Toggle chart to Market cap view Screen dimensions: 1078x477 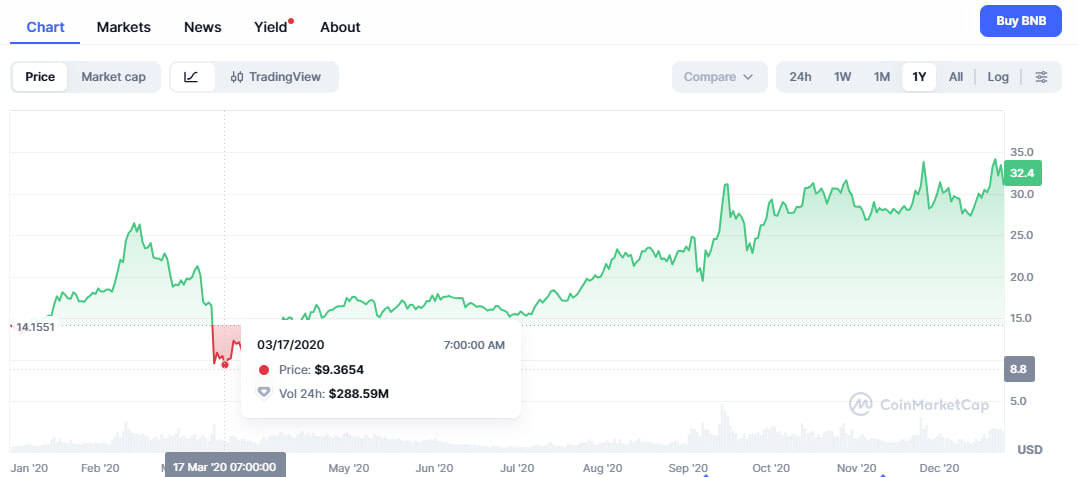pyautogui.click(x=113, y=77)
